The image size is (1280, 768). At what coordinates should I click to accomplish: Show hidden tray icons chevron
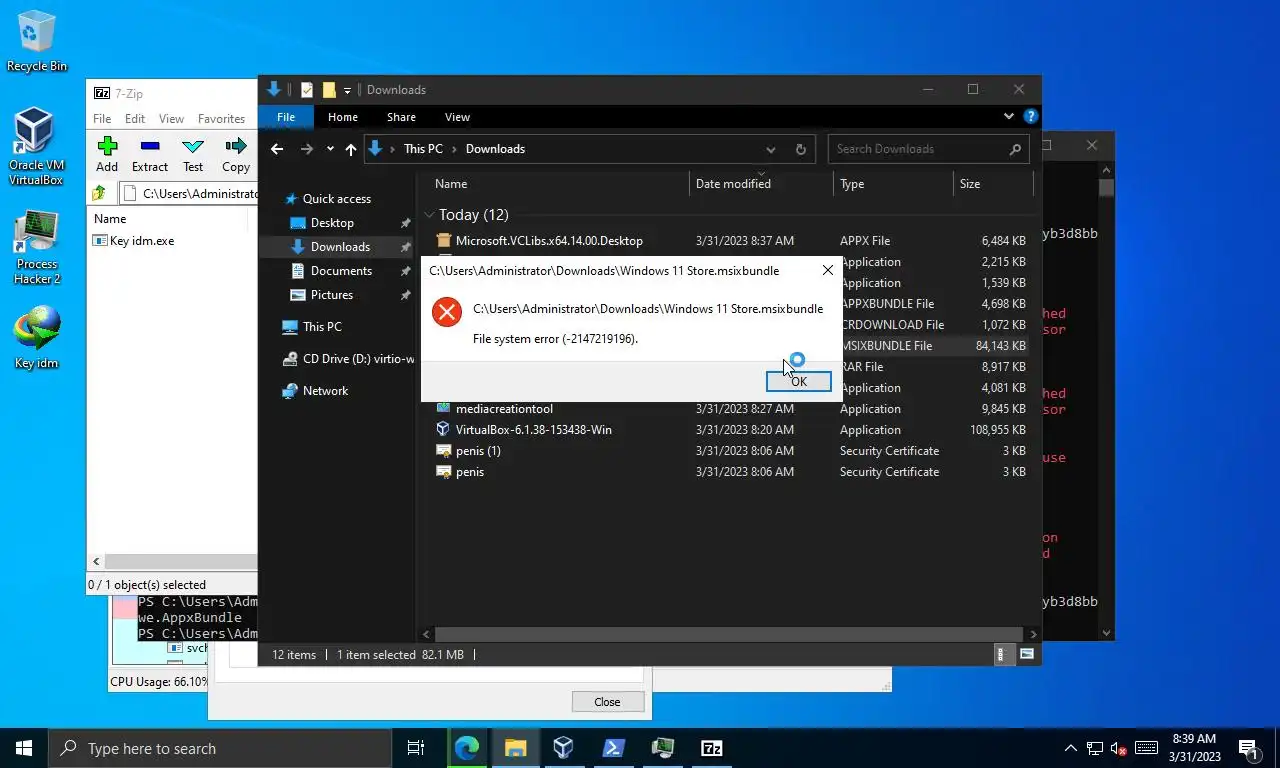click(x=1070, y=748)
